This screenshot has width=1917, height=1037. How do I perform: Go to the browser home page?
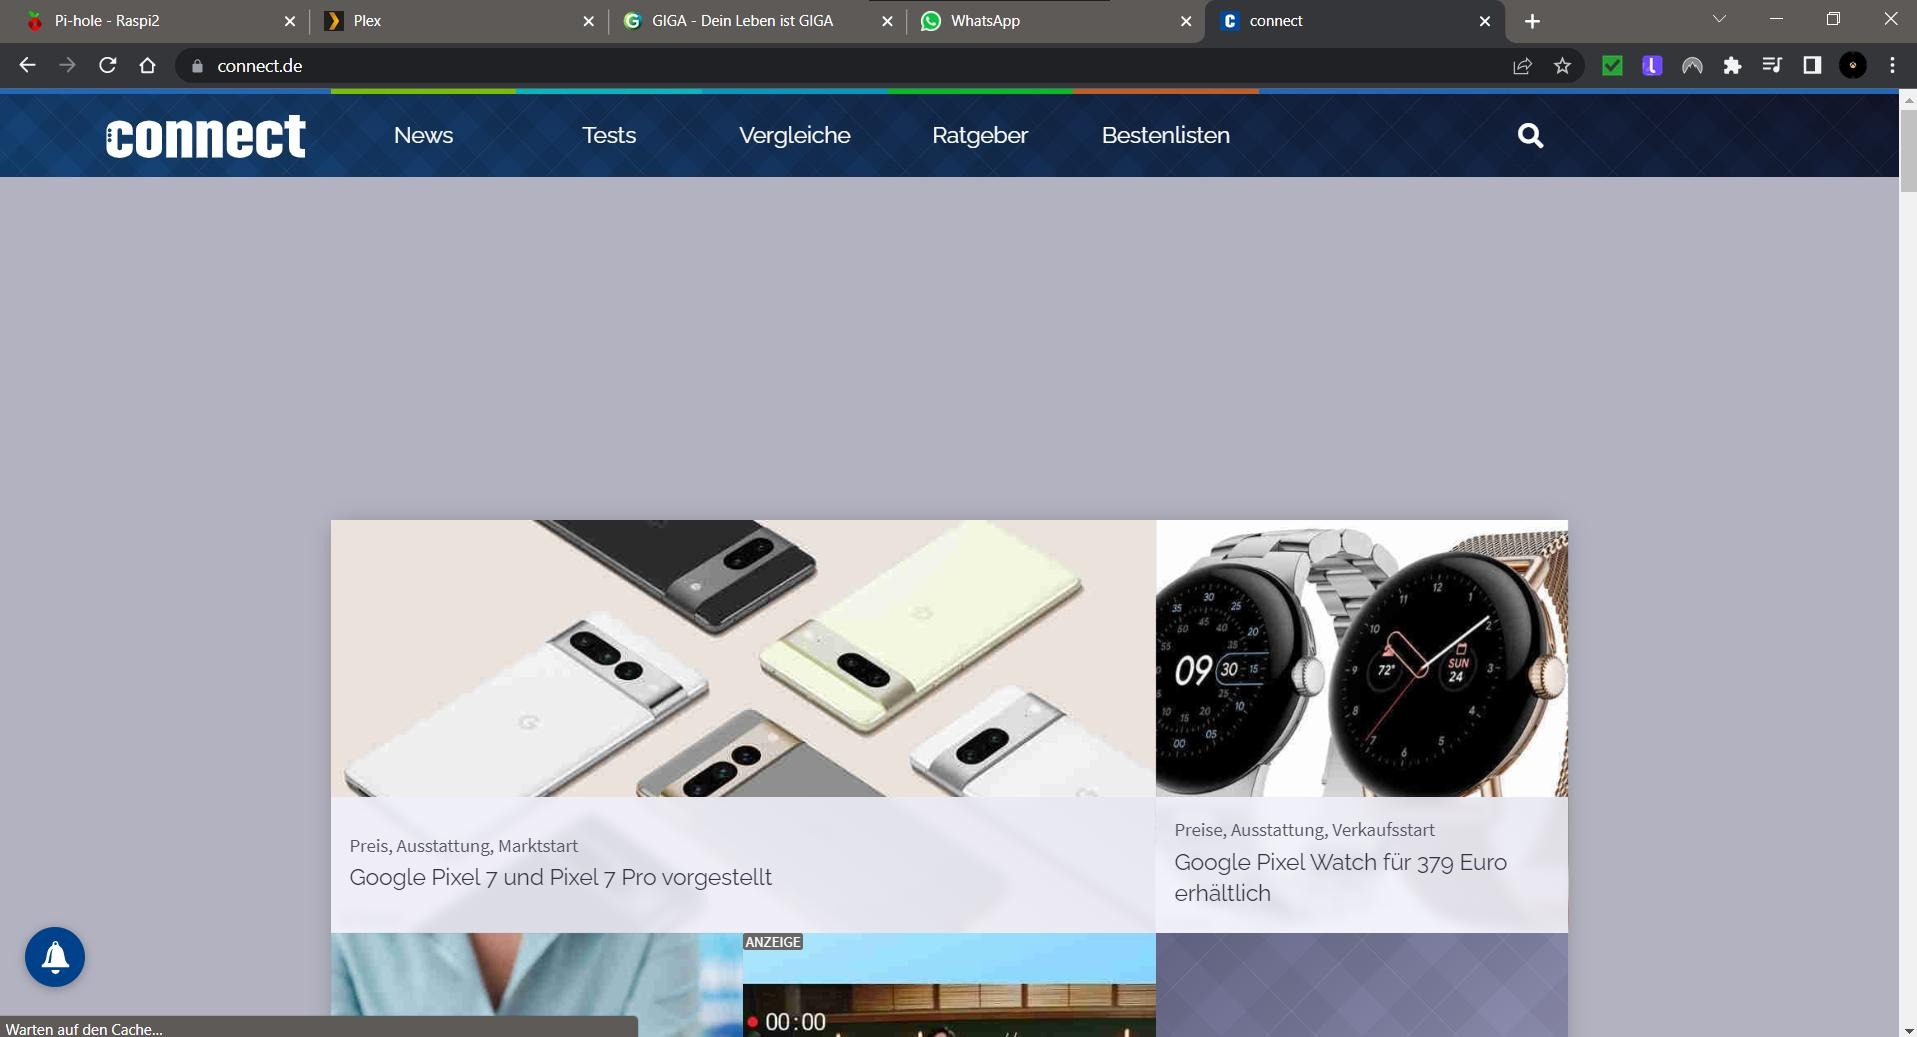[148, 66]
